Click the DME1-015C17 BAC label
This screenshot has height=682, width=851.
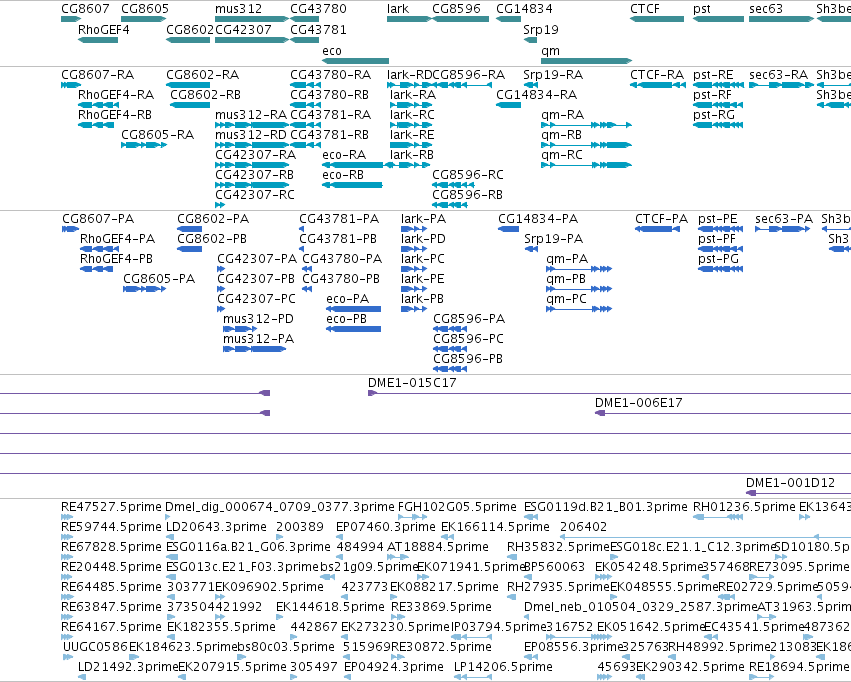pos(412,383)
